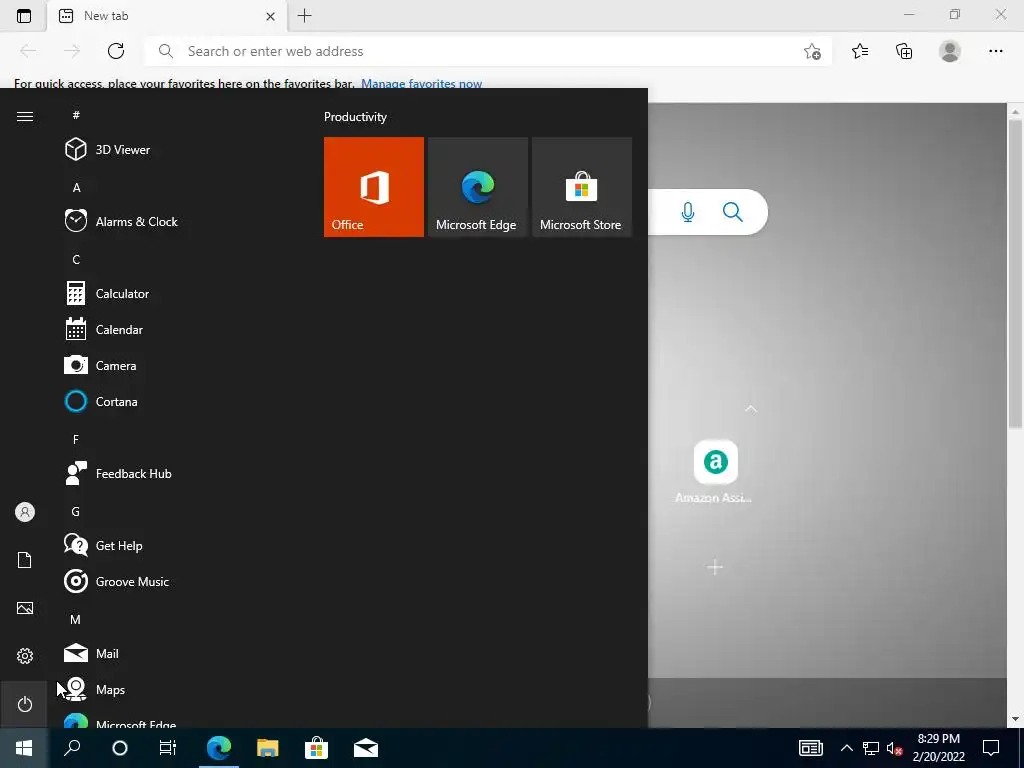Open Microsoft Store from taskbar
Image resolution: width=1024 pixels, height=768 pixels.
[316, 748]
